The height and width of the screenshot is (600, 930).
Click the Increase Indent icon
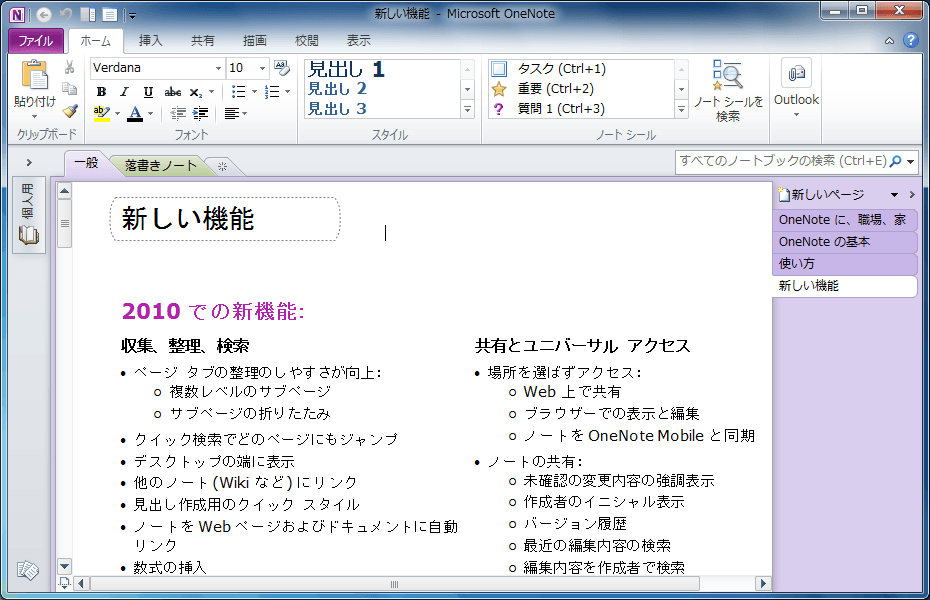[200, 113]
